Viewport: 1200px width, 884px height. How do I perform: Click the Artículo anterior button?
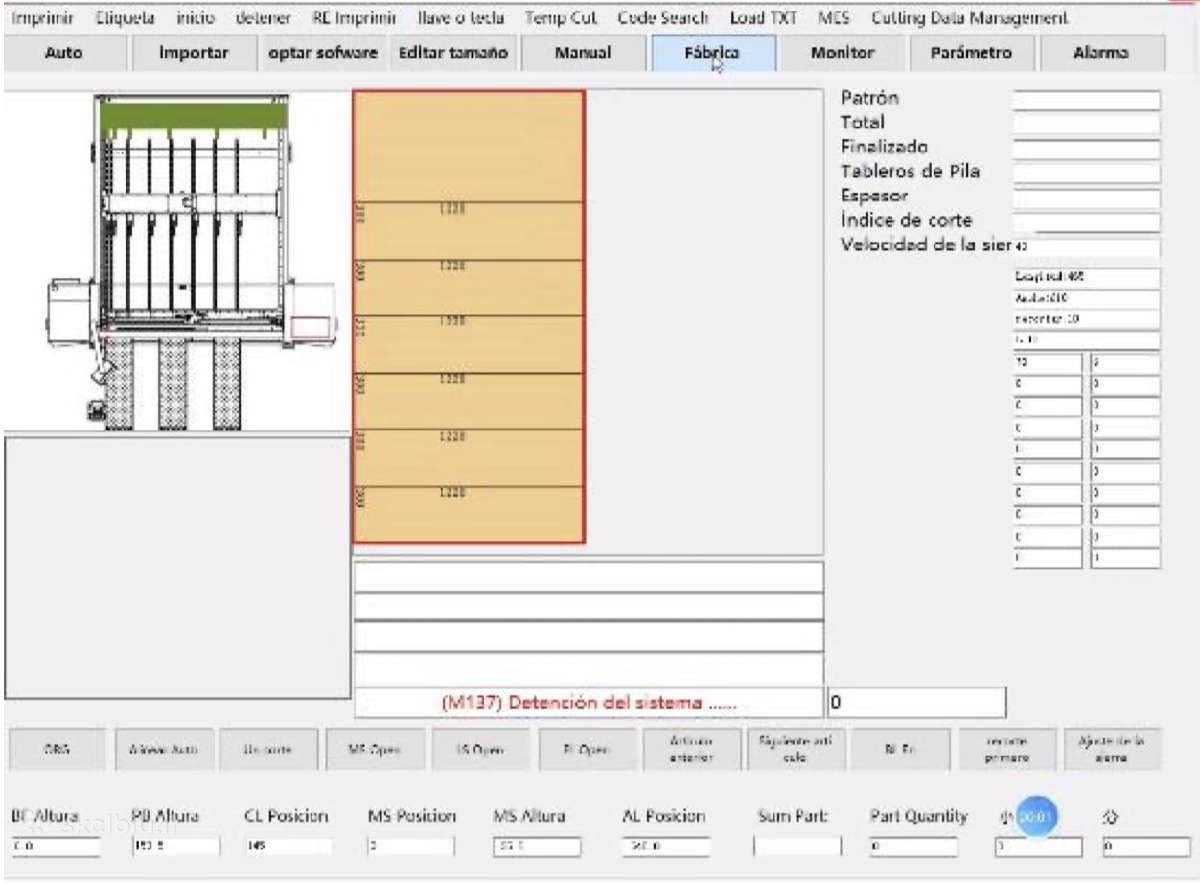[691, 749]
